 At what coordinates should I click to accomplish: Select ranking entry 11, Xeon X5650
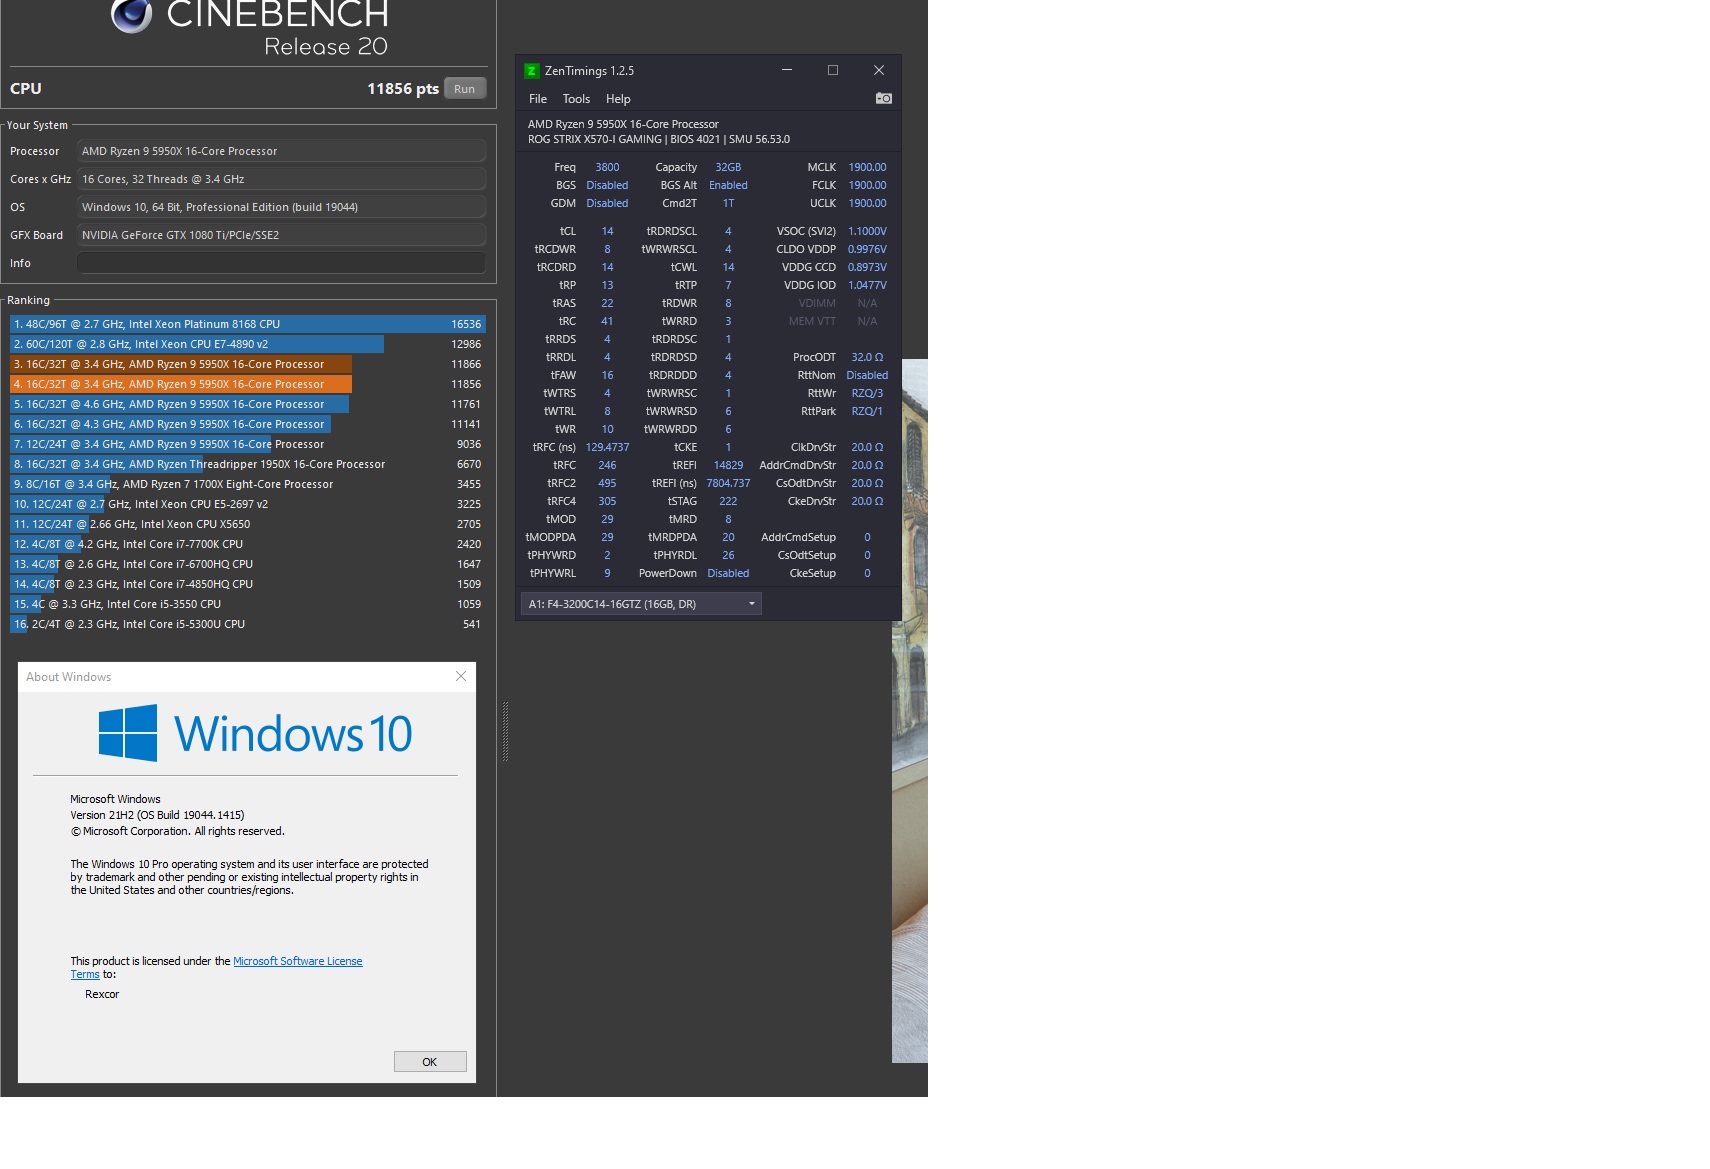[x=248, y=524]
